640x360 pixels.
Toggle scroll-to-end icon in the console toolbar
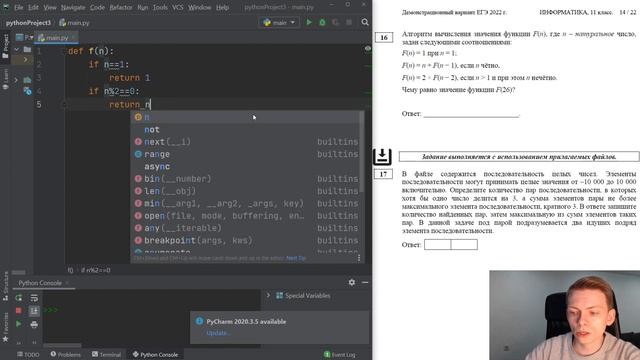pyautogui.click(x=34, y=311)
